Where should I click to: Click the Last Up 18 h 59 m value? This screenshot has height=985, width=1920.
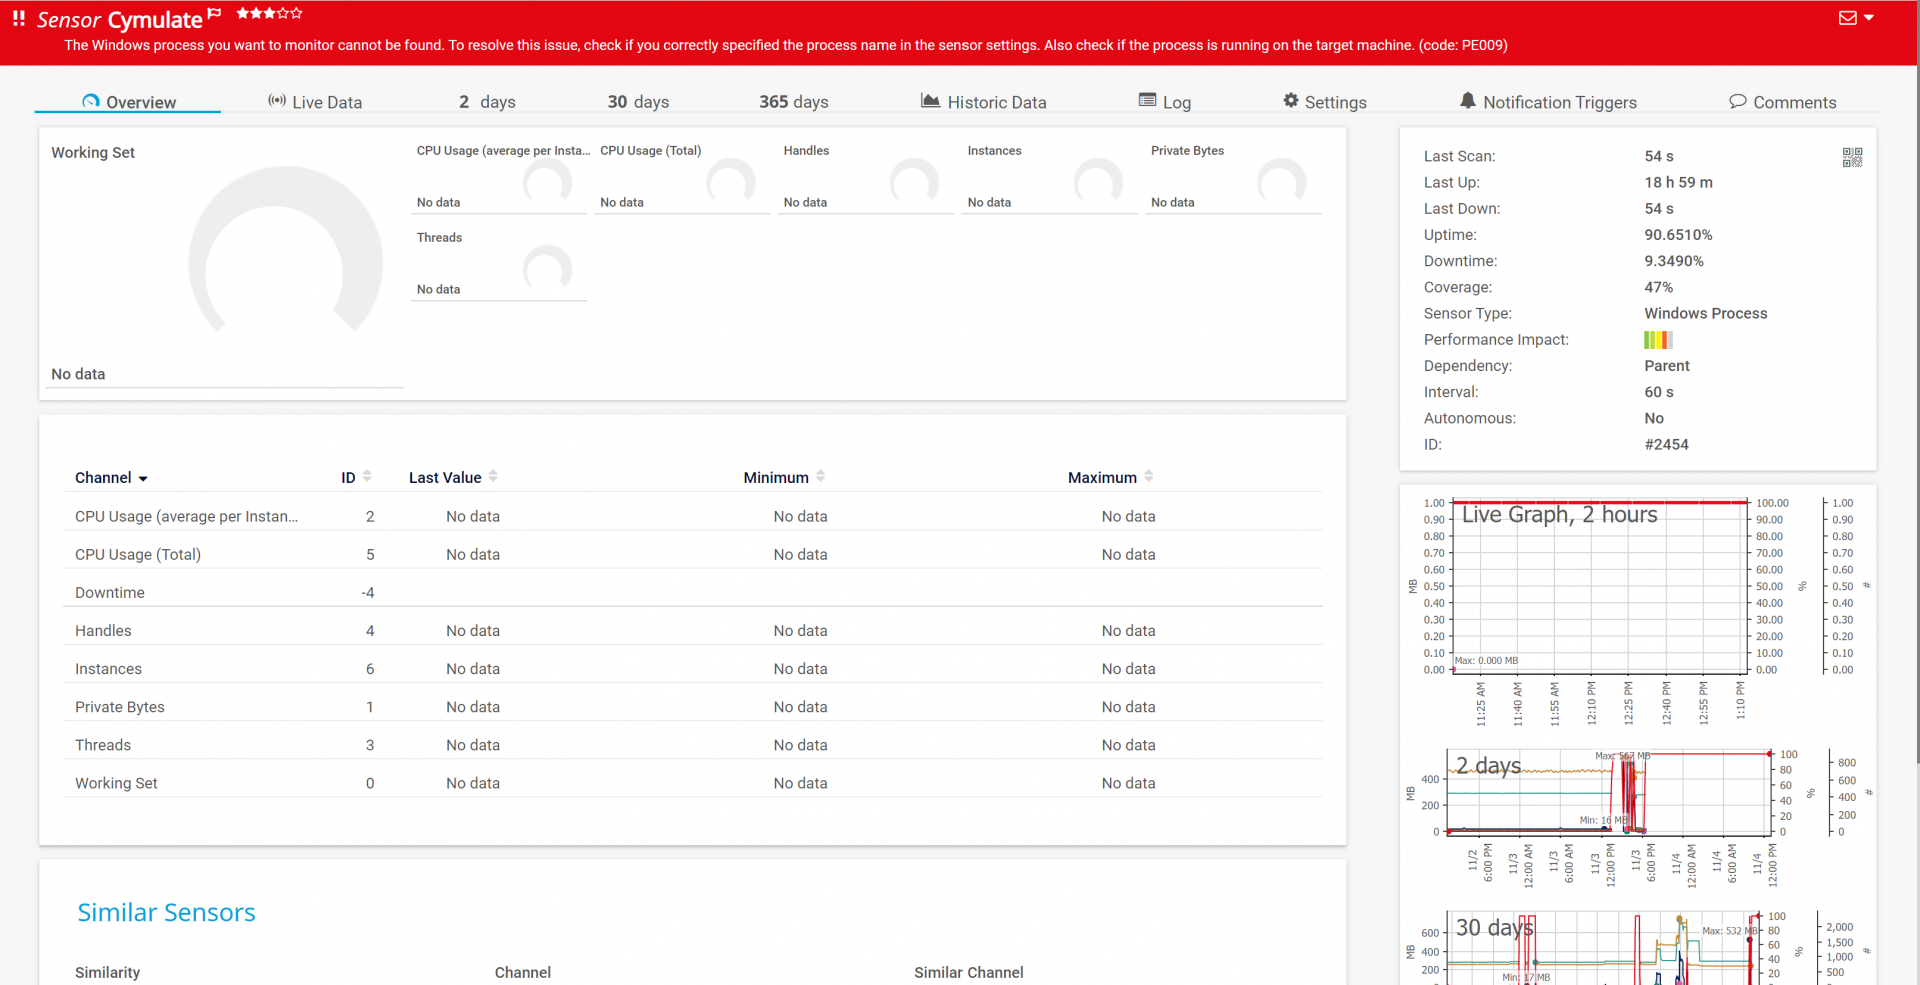click(x=1678, y=182)
